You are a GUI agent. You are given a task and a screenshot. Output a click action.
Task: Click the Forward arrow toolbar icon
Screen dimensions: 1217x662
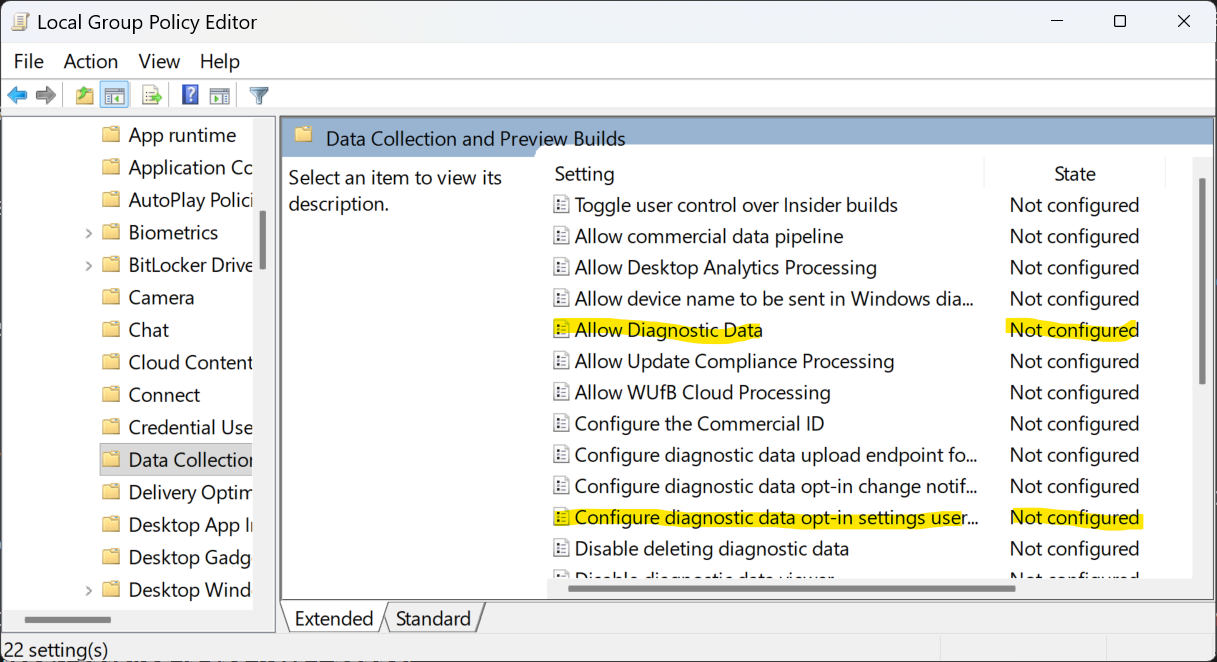[46, 96]
